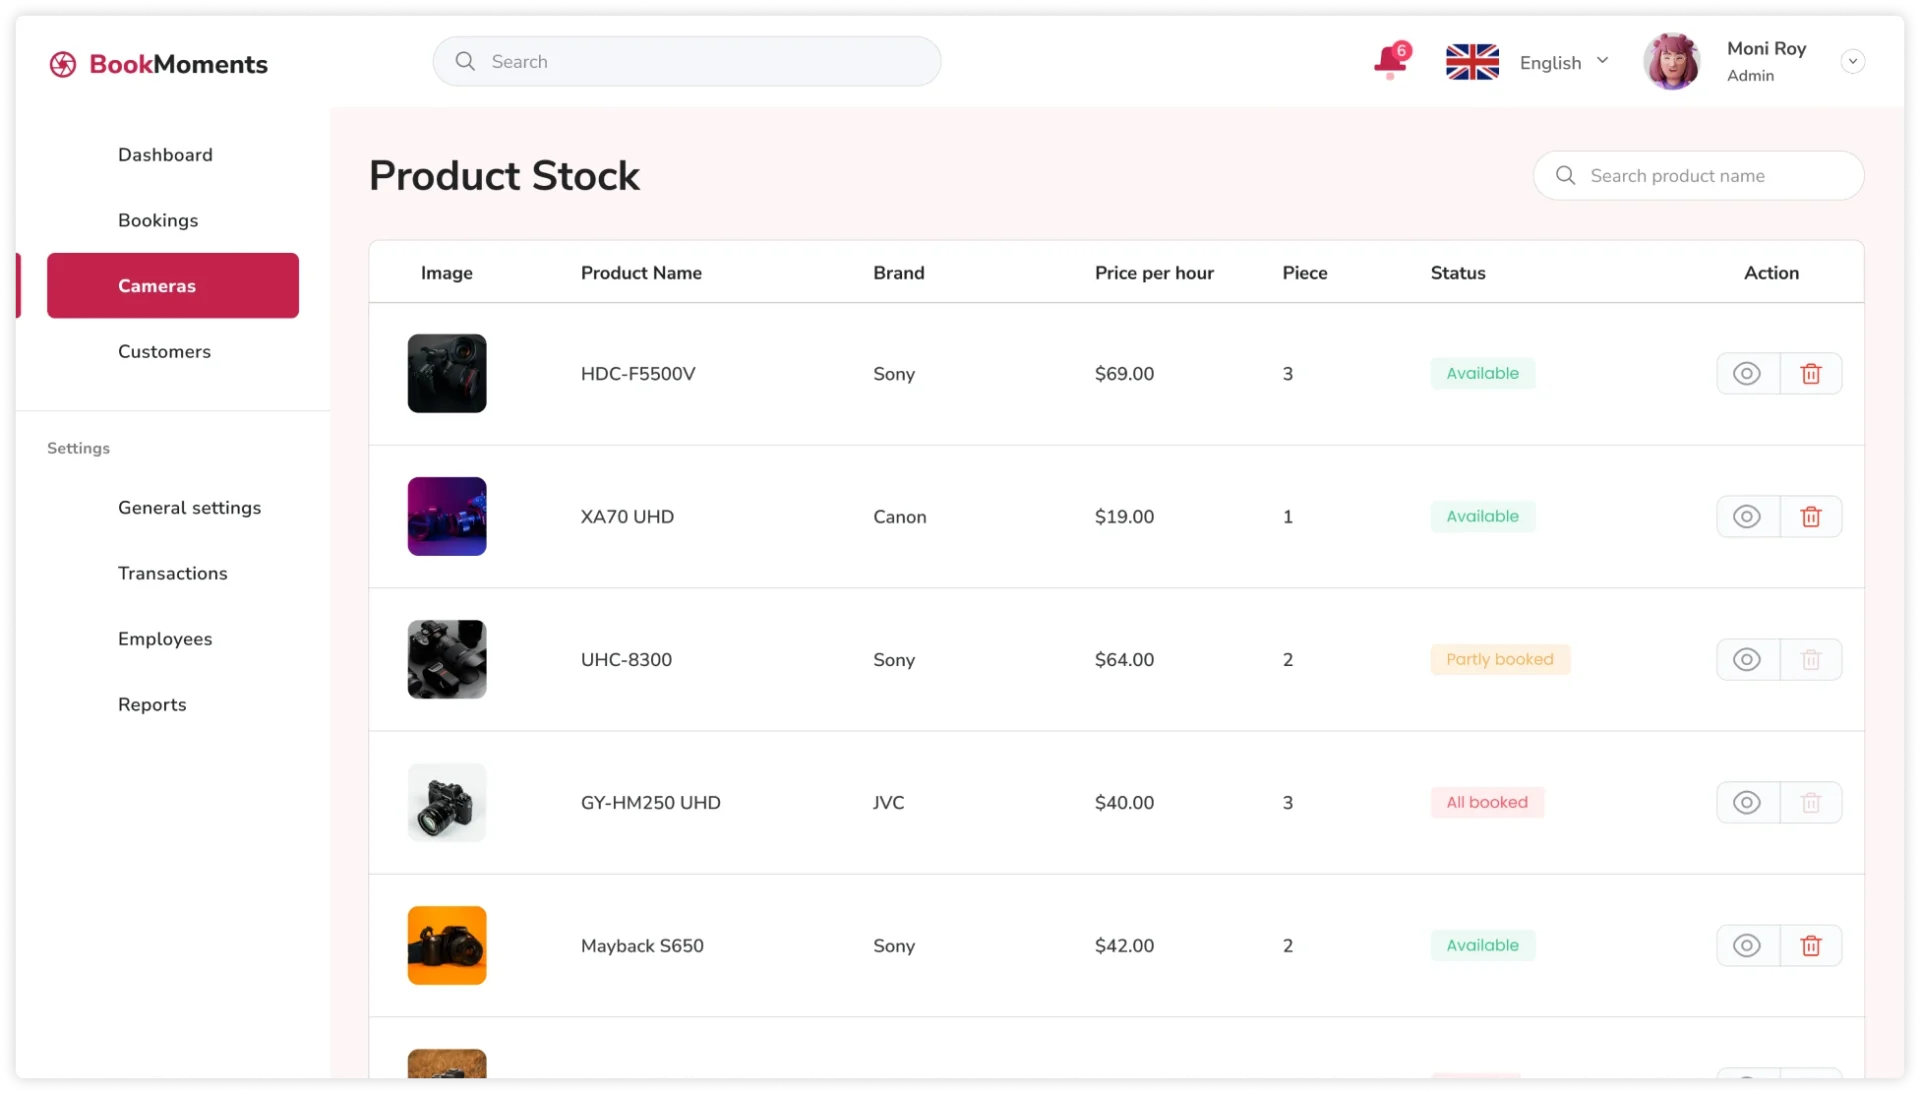Click trash icon for Mayback S650
The height and width of the screenshot is (1094, 1920).
point(1810,946)
